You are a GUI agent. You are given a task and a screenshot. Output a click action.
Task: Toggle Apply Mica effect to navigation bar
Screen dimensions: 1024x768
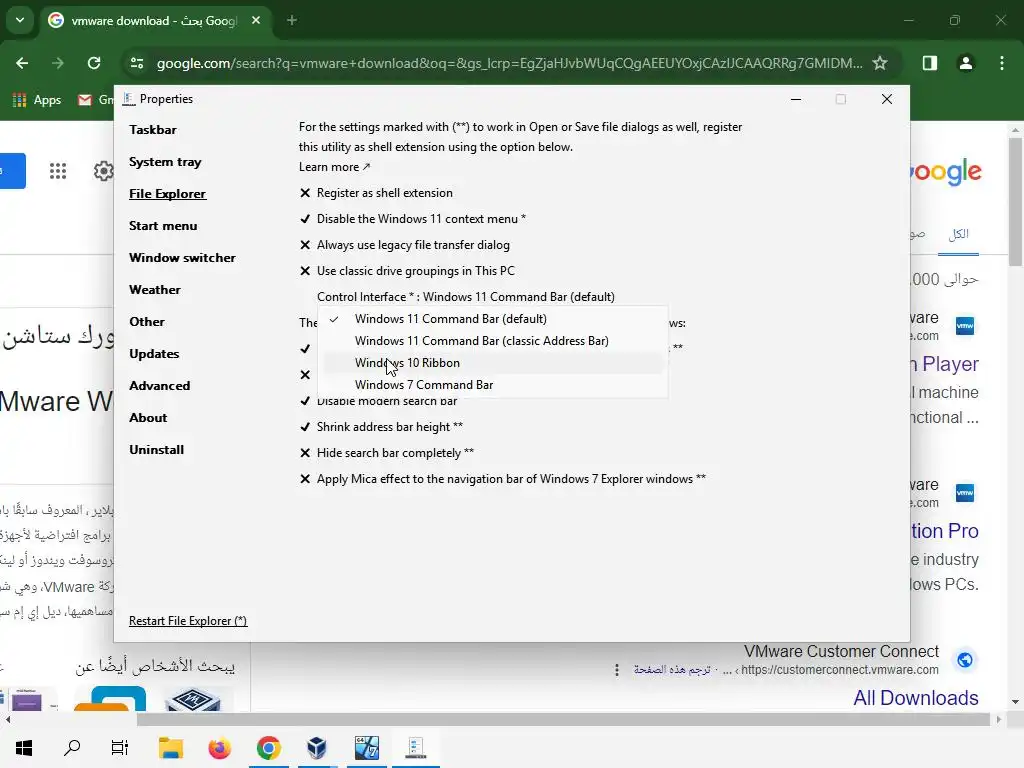[x=503, y=479]
